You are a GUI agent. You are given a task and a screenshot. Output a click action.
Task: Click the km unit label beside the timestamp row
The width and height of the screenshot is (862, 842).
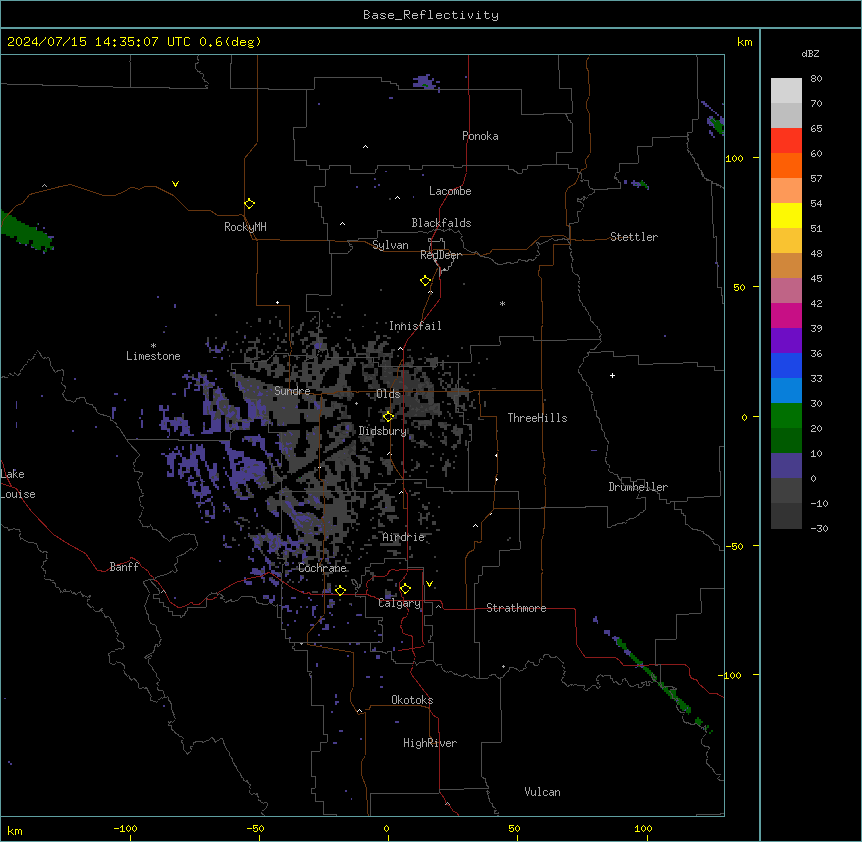(744, 42)
